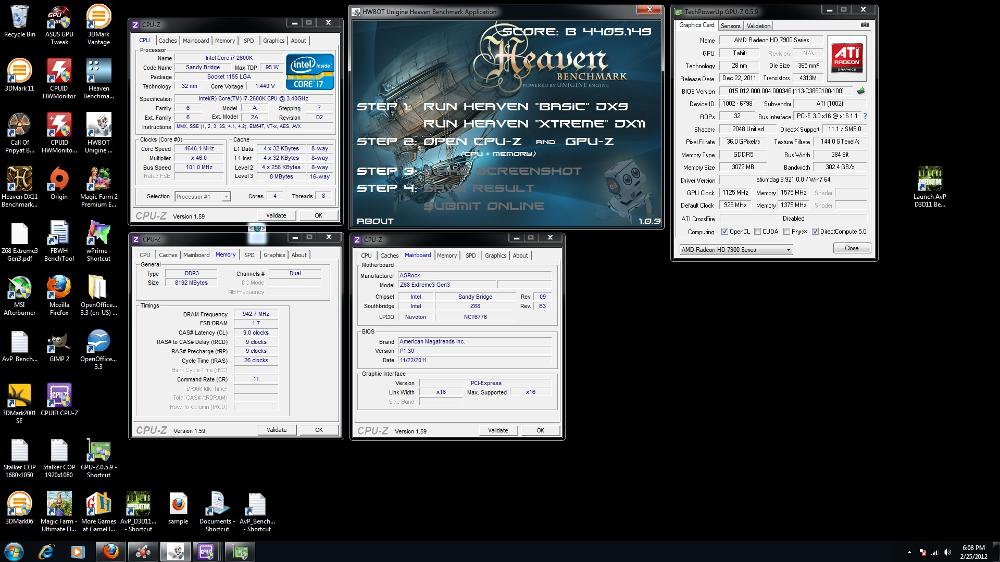Open FBWH BenchTool desktop icon
This screenshot has width=1000, height=562.
pos(59,241)
